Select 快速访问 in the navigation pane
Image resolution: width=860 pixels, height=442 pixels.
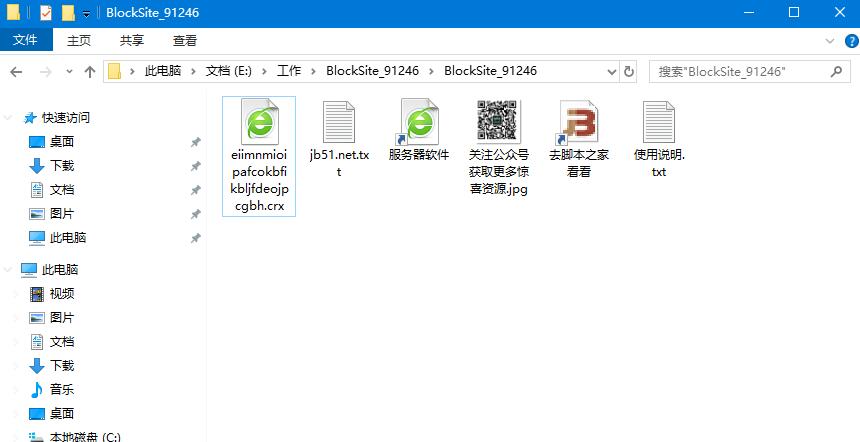pos(65,117)
